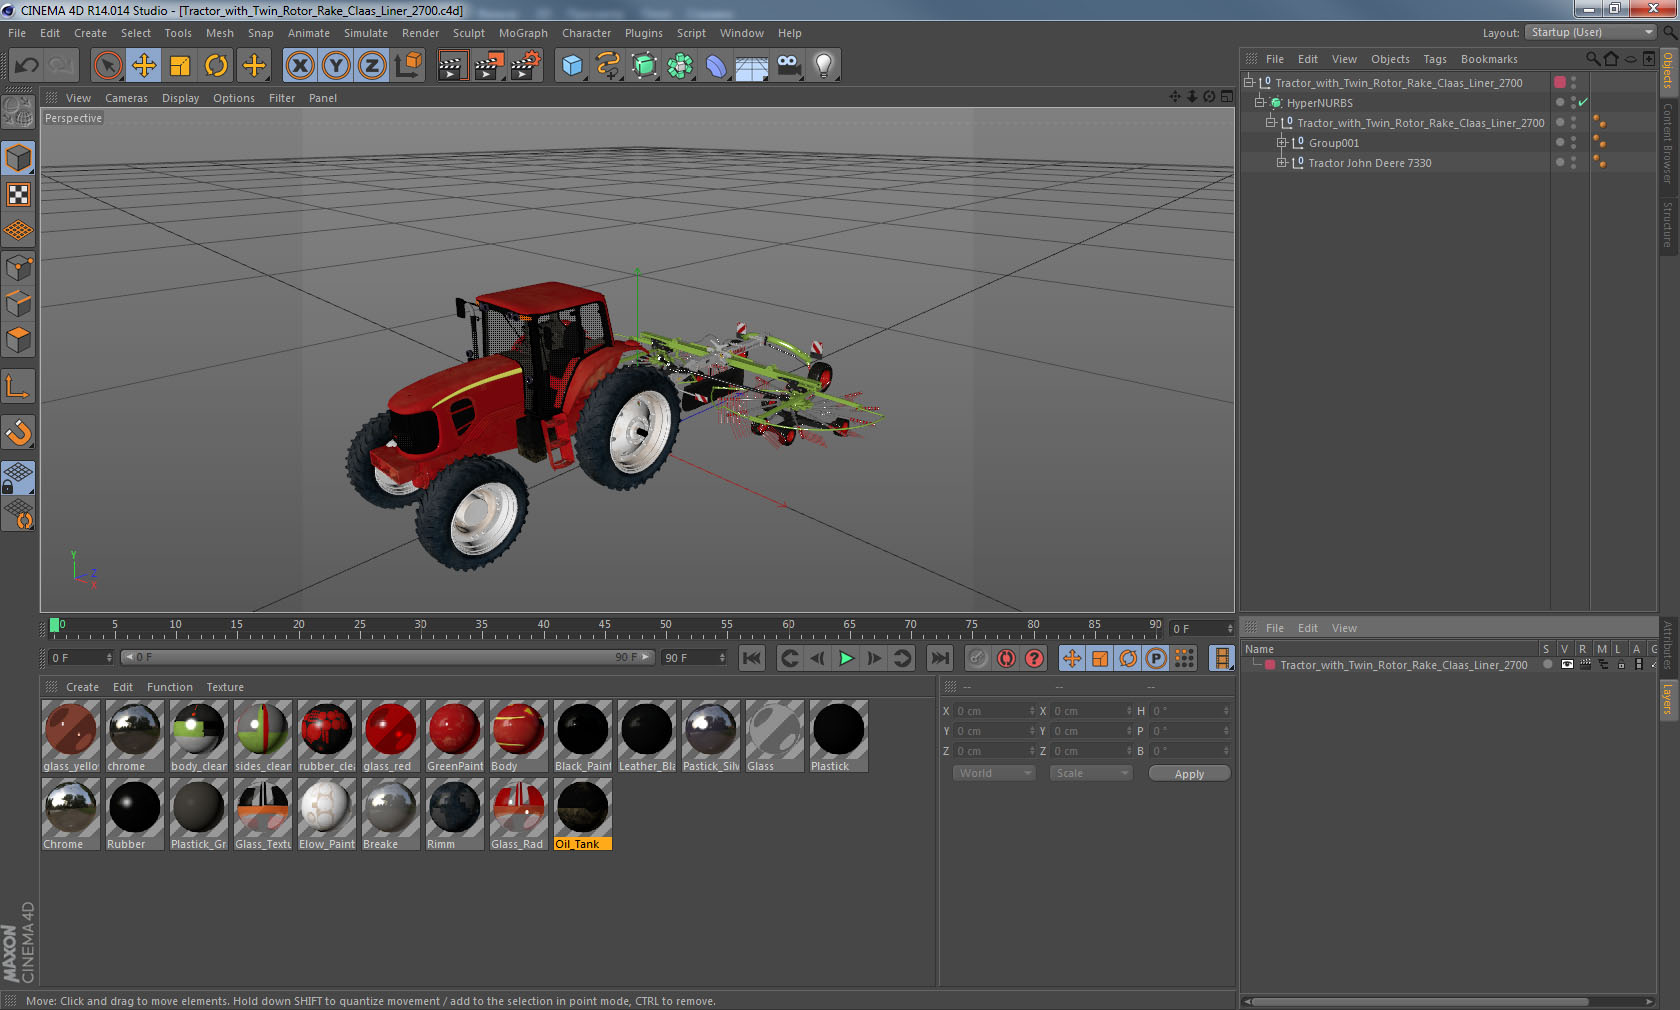Toggle Y-axis lock

tap(336, 66)
